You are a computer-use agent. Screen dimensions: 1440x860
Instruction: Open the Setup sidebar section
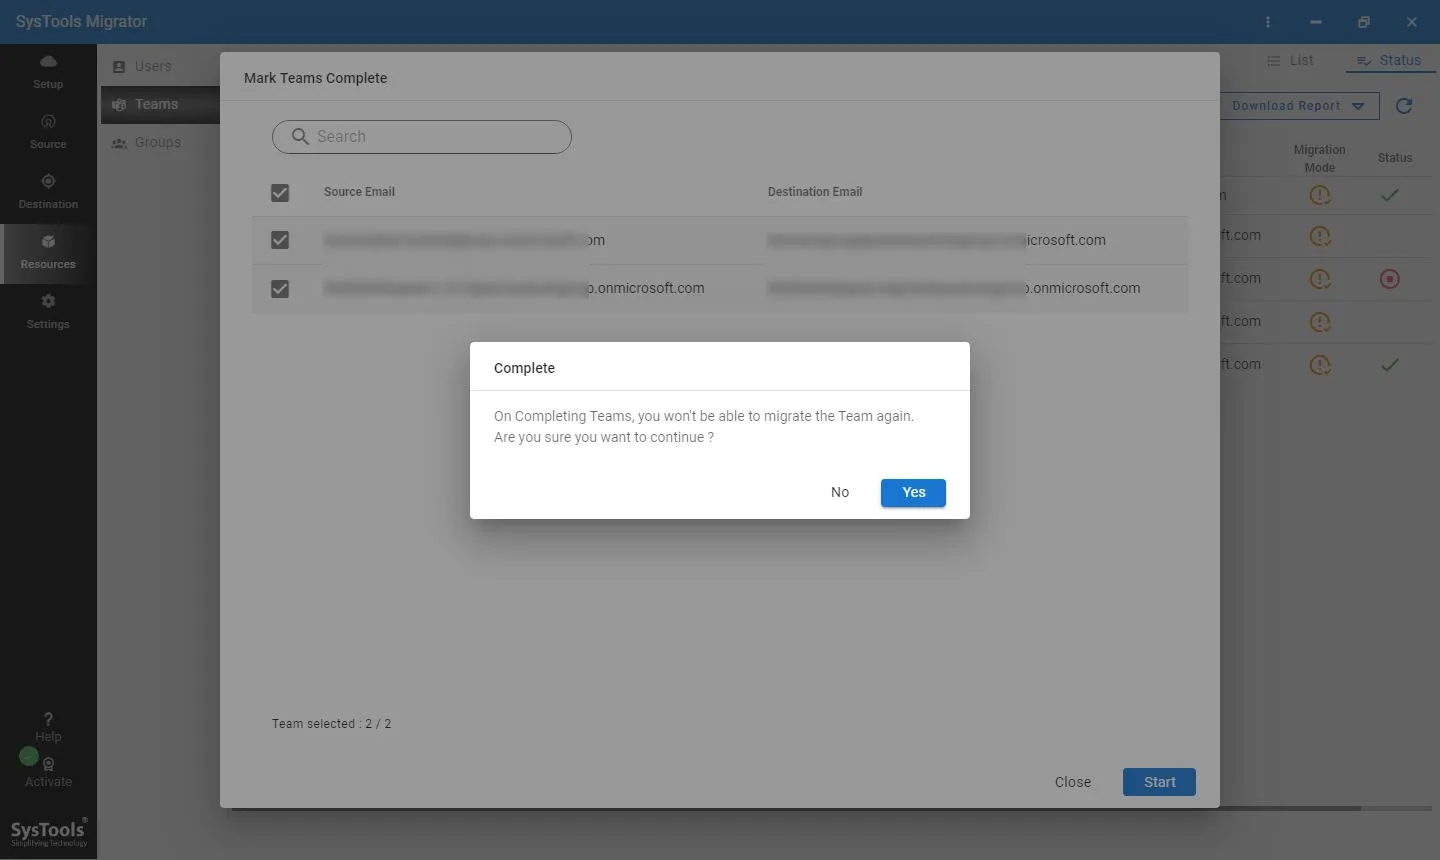coord(48,72)
